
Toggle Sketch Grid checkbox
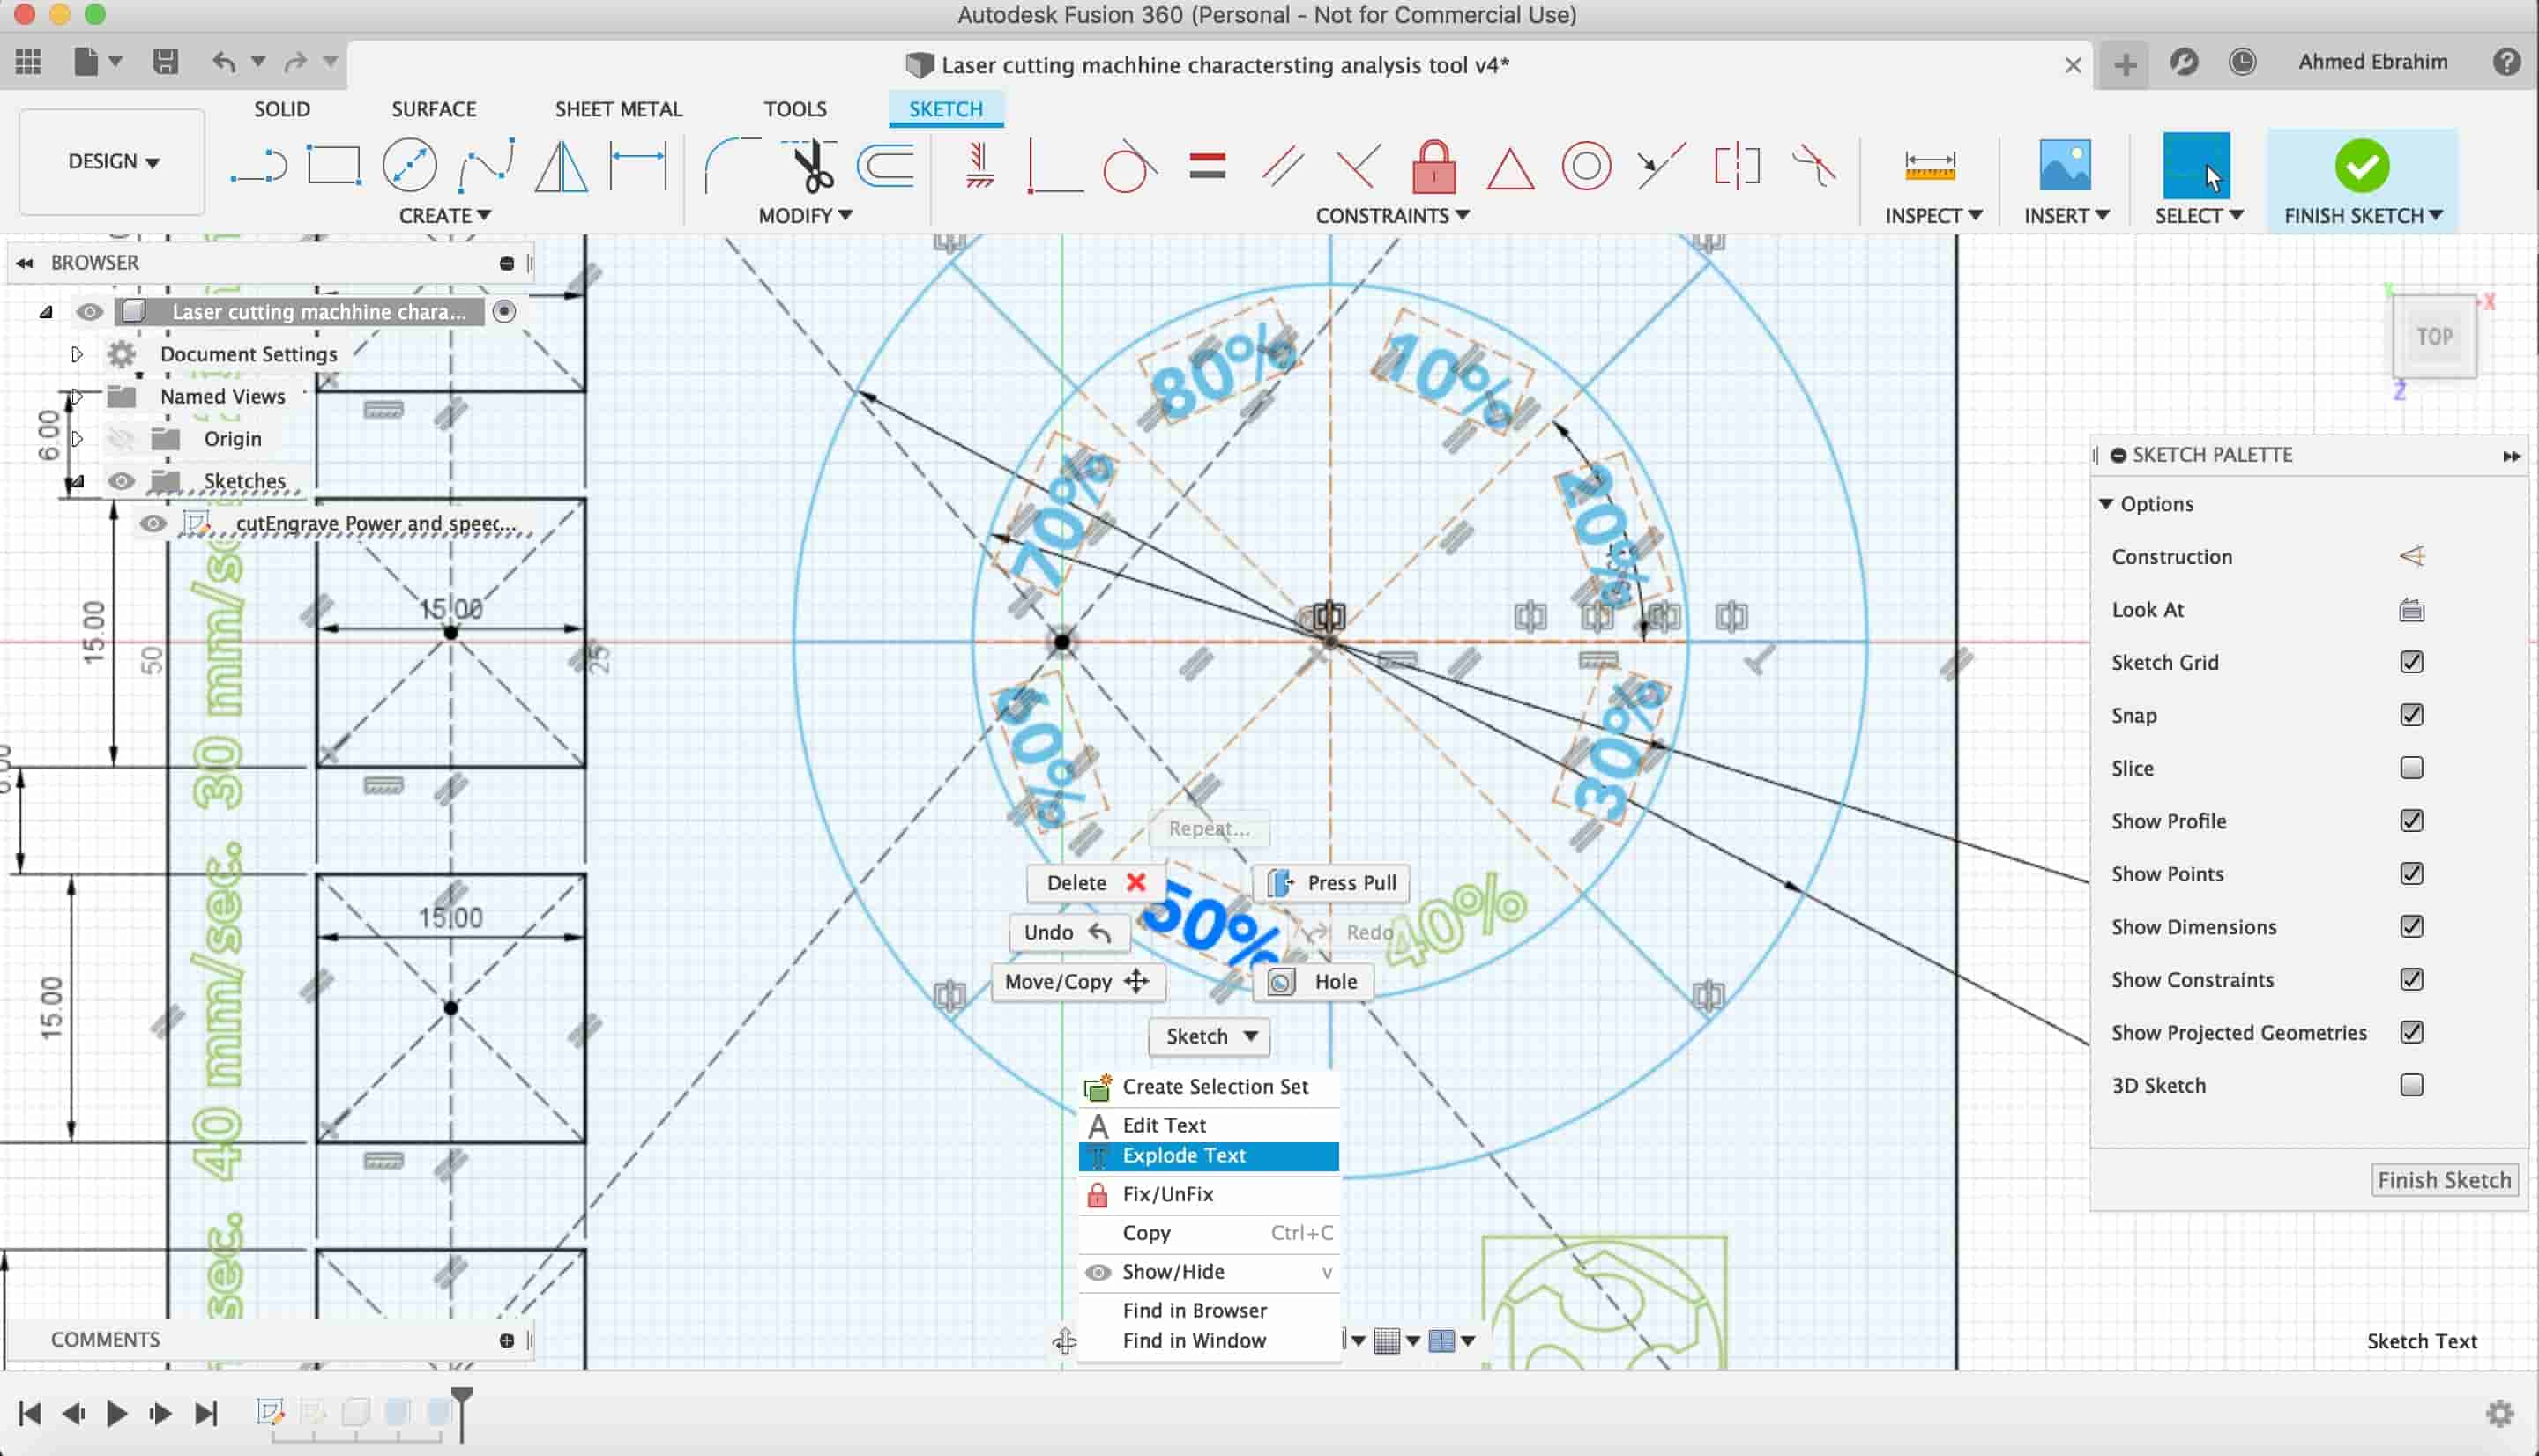[x=2411, y=662]
